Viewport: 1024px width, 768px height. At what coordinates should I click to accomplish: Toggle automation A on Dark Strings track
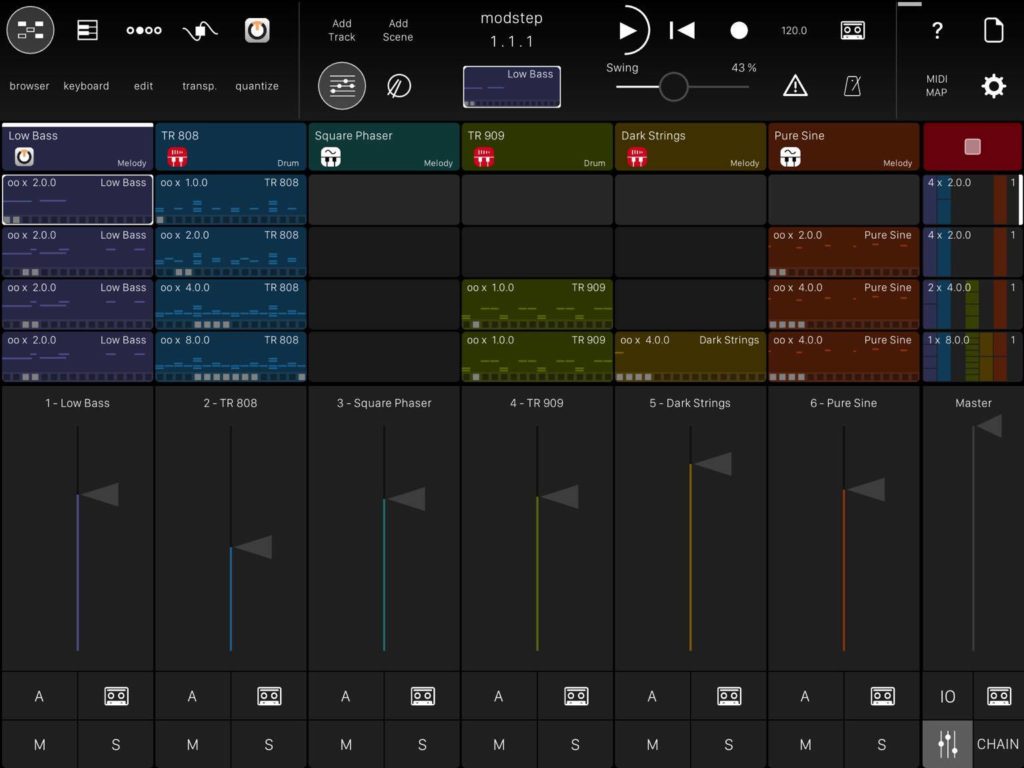pos(652,696)
